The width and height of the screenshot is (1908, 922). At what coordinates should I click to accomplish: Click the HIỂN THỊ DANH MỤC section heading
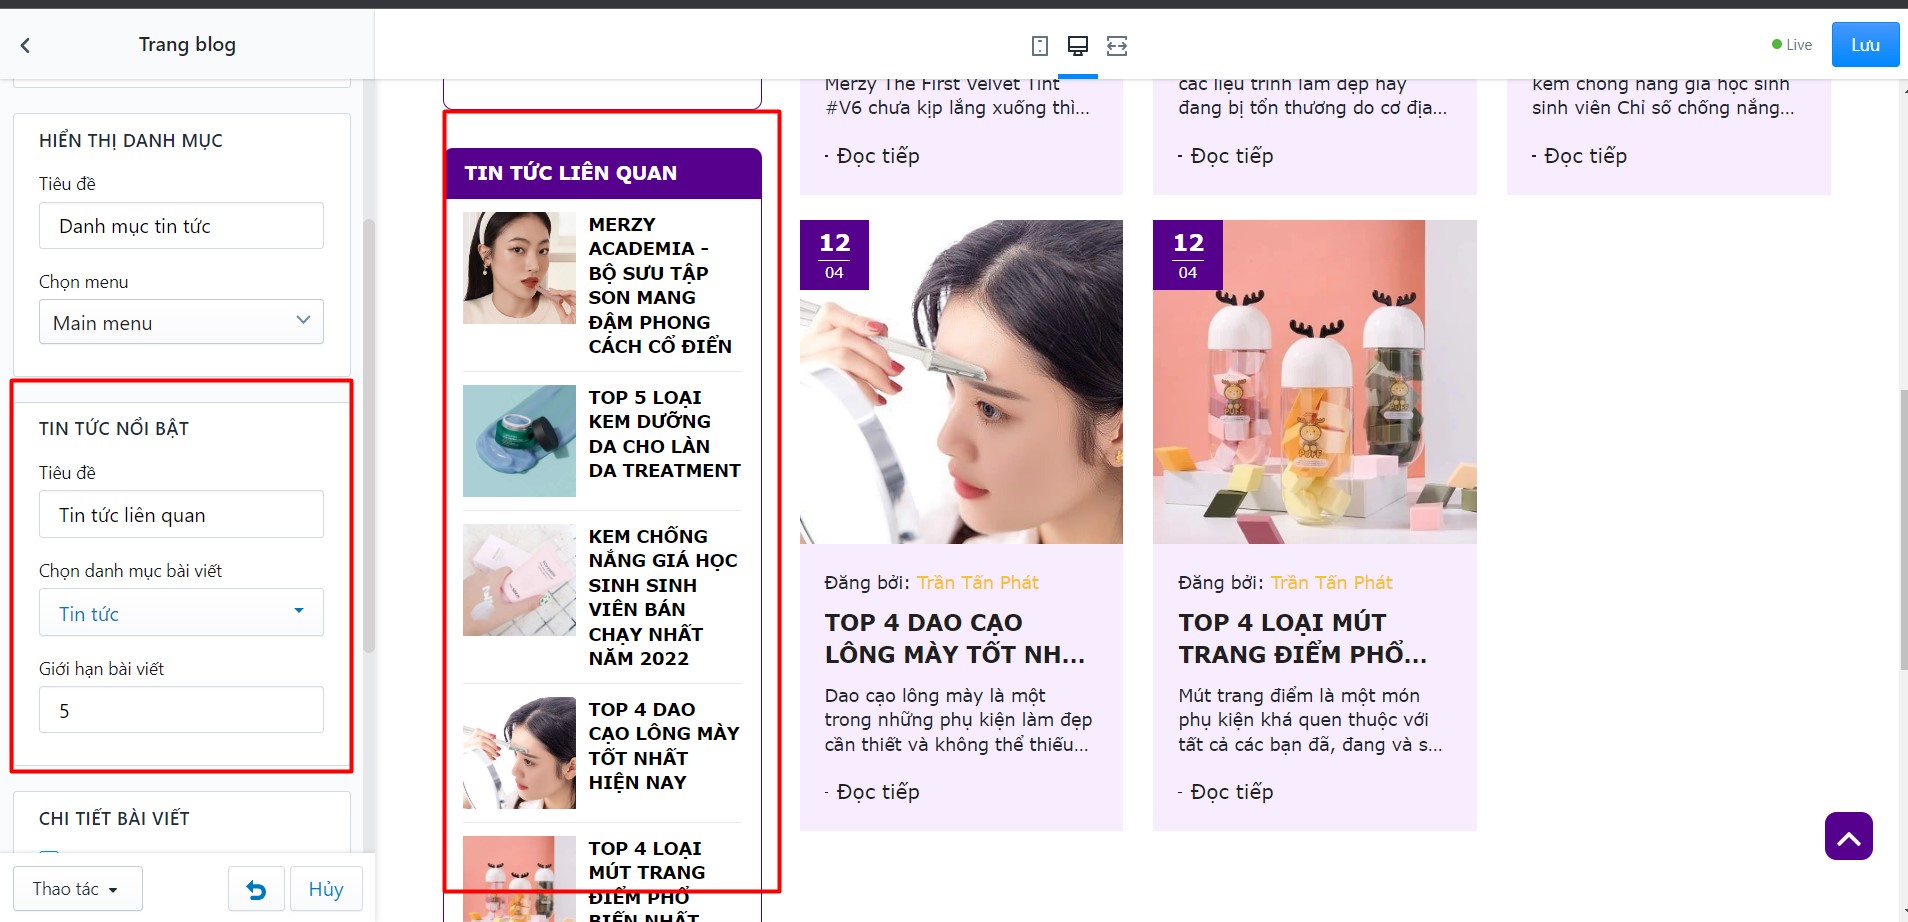click(x=131, y=141)
